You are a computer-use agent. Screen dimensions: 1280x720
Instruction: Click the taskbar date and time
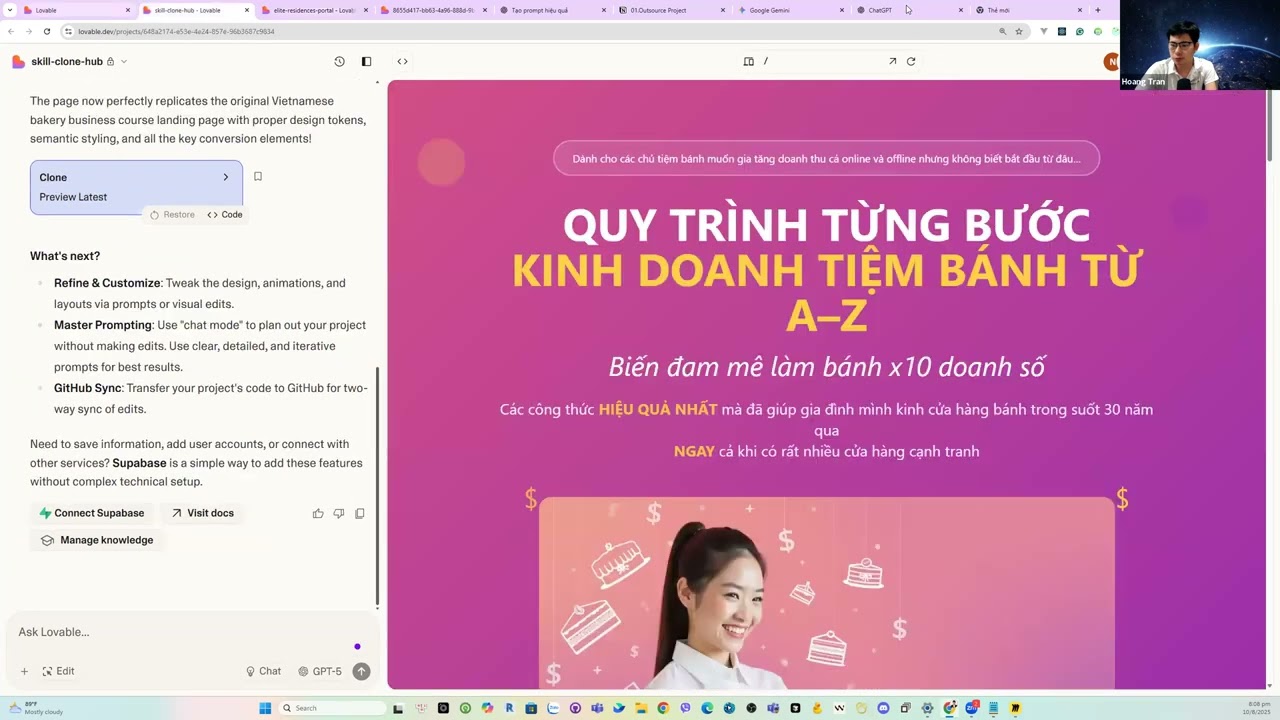pos(1257,708)
